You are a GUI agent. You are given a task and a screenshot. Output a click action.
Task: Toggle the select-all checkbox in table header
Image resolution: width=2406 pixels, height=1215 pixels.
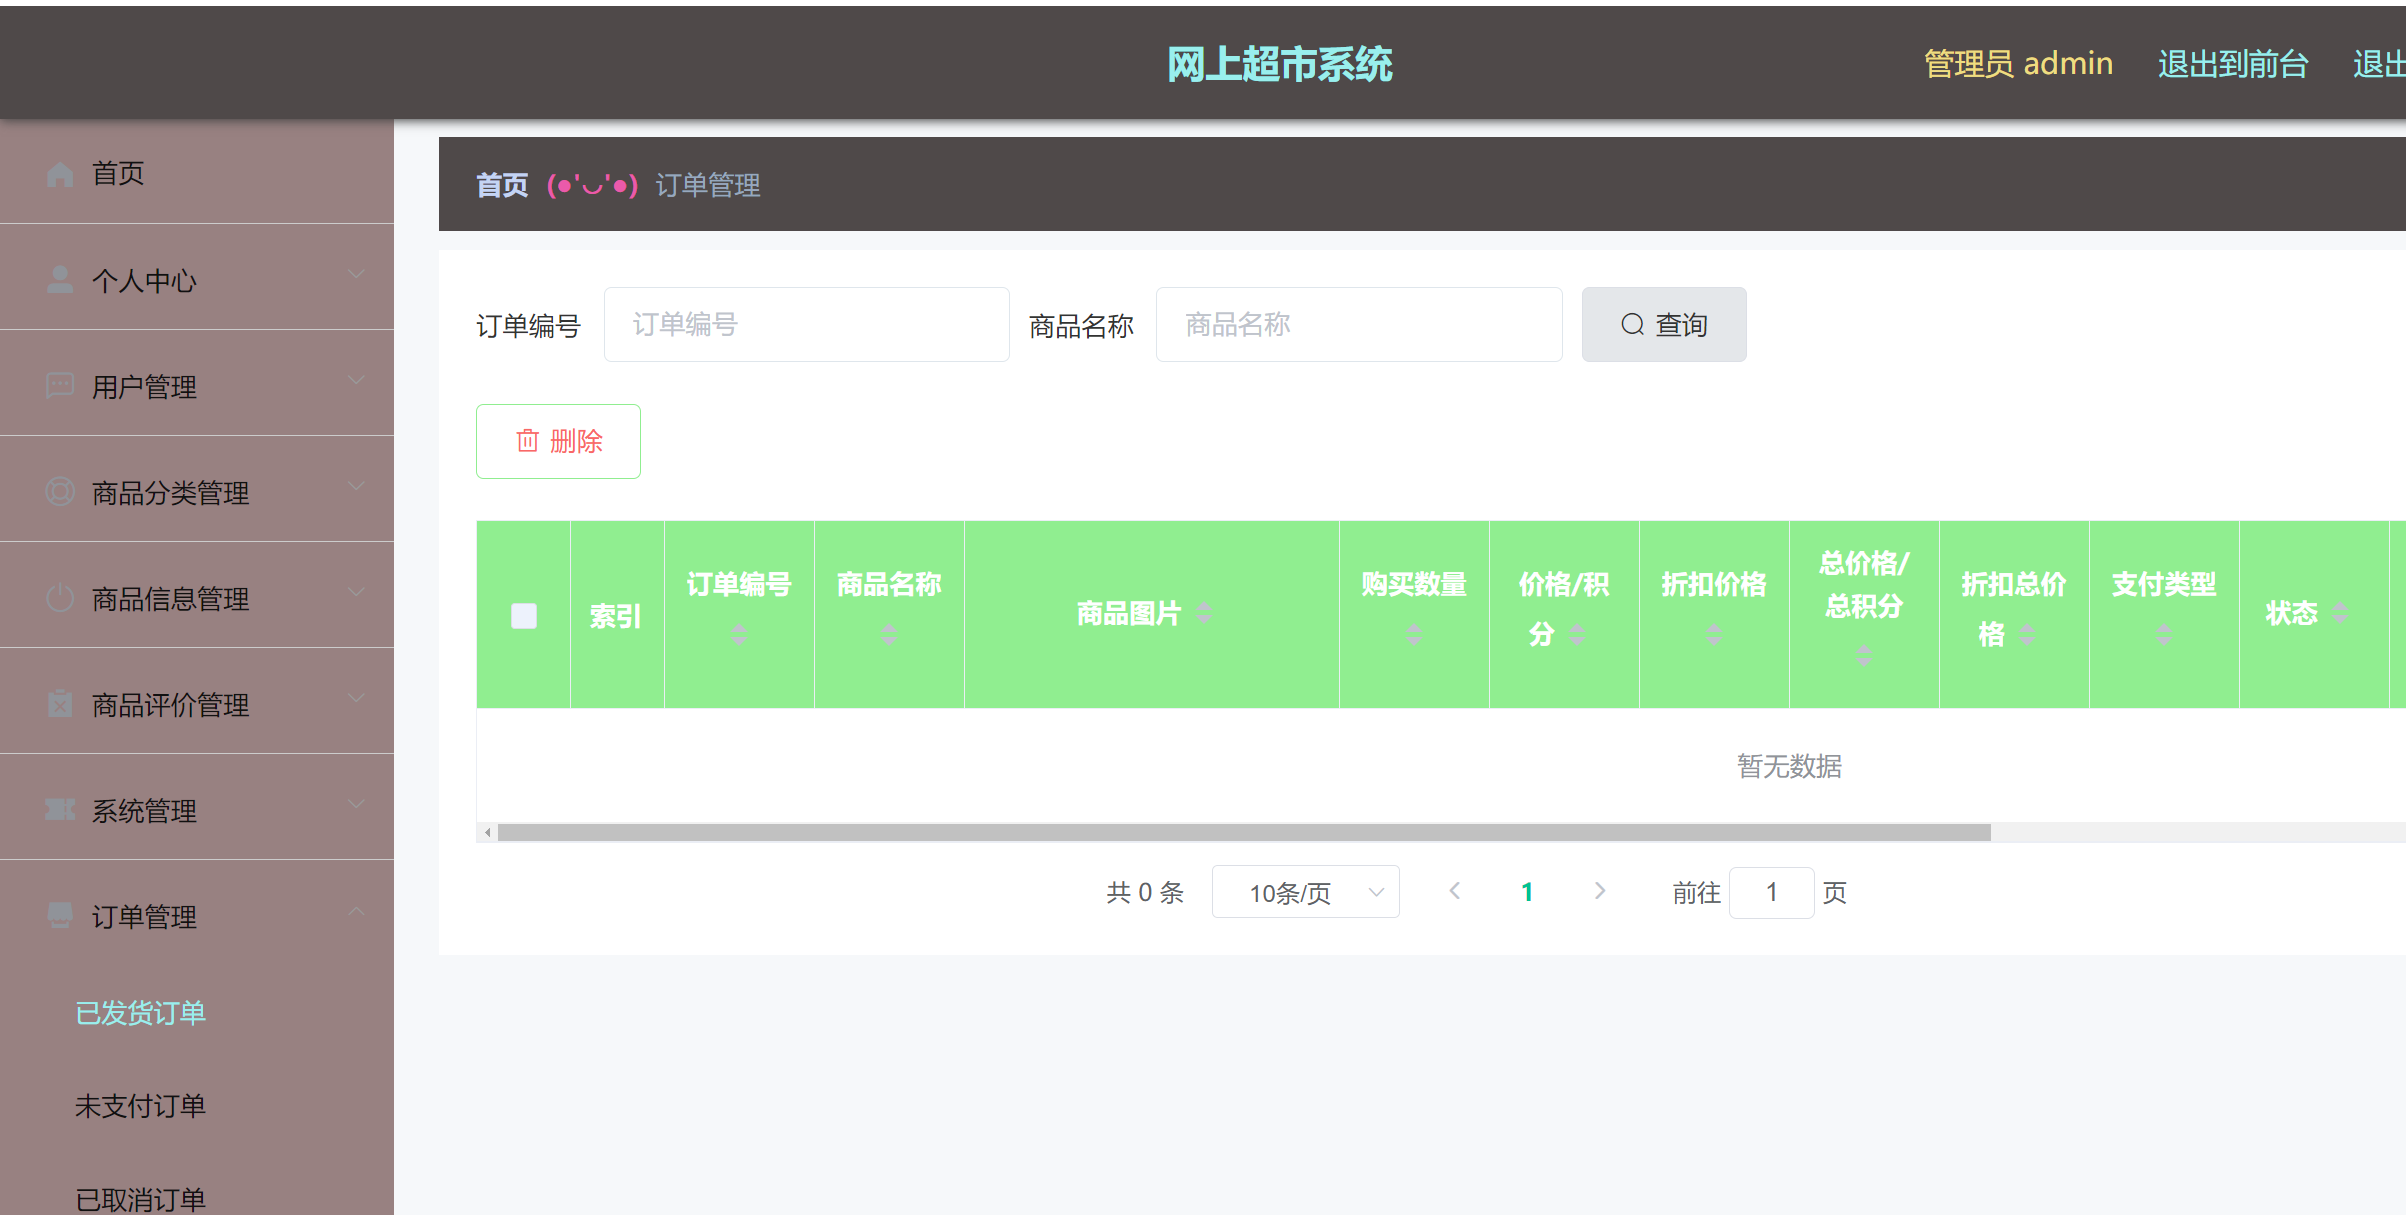(x=523, y=616)
